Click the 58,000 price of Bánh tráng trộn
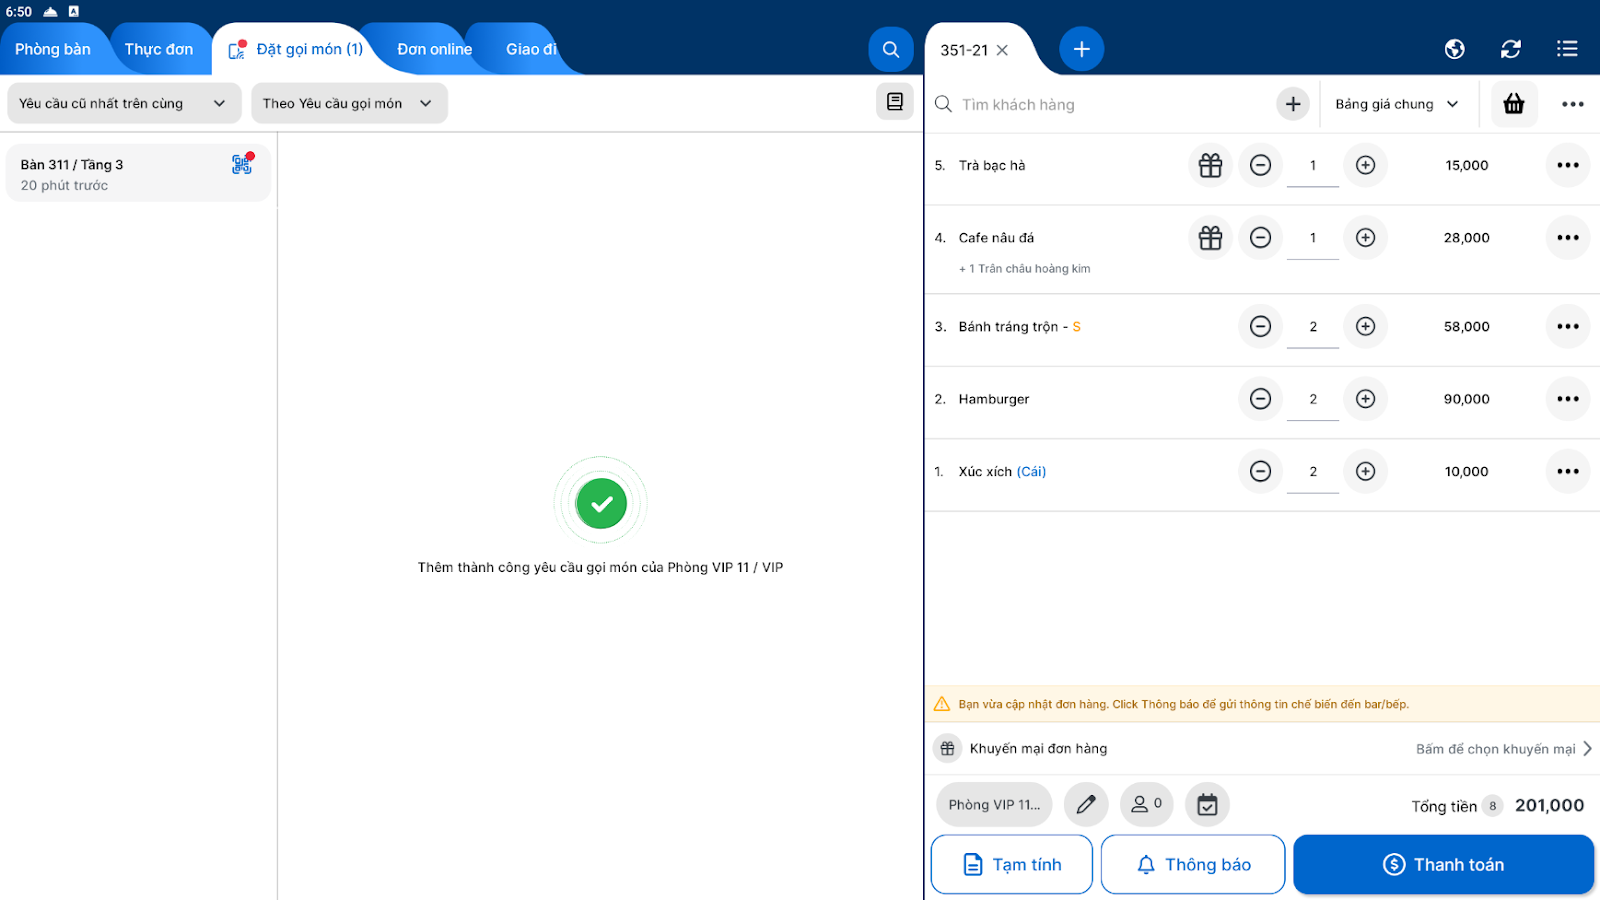Screen dimensions: 1600x900 1466,326
